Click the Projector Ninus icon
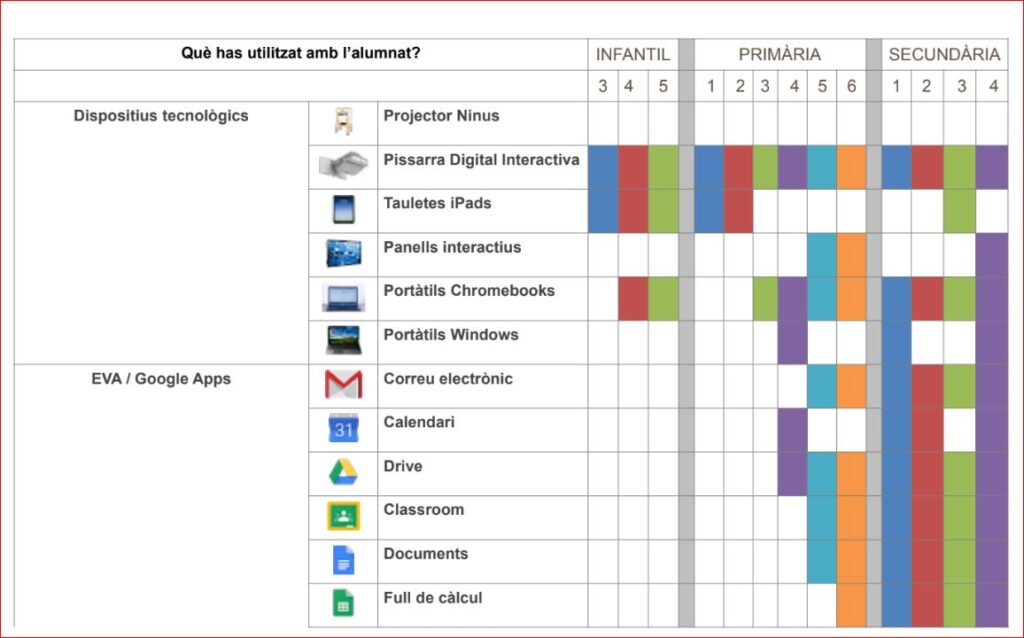This screenshot has width=1024, height=638. pyautogui.click(x=343, y=122)
